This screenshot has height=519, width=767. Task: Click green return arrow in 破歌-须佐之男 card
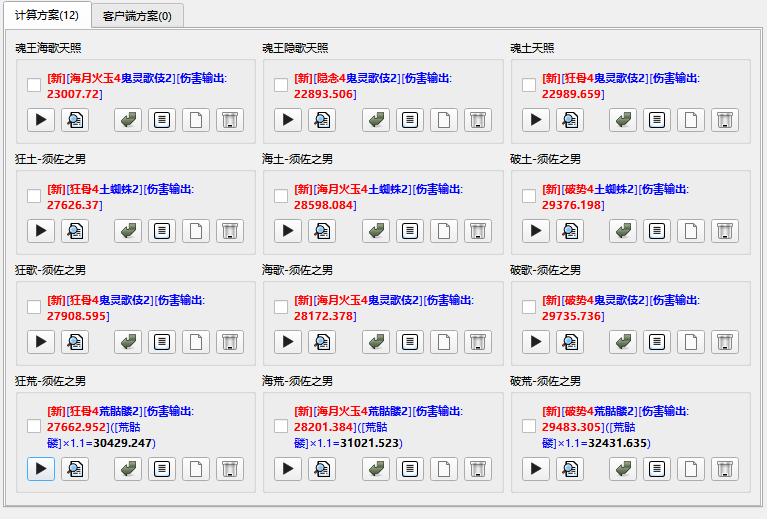[623, 342]
